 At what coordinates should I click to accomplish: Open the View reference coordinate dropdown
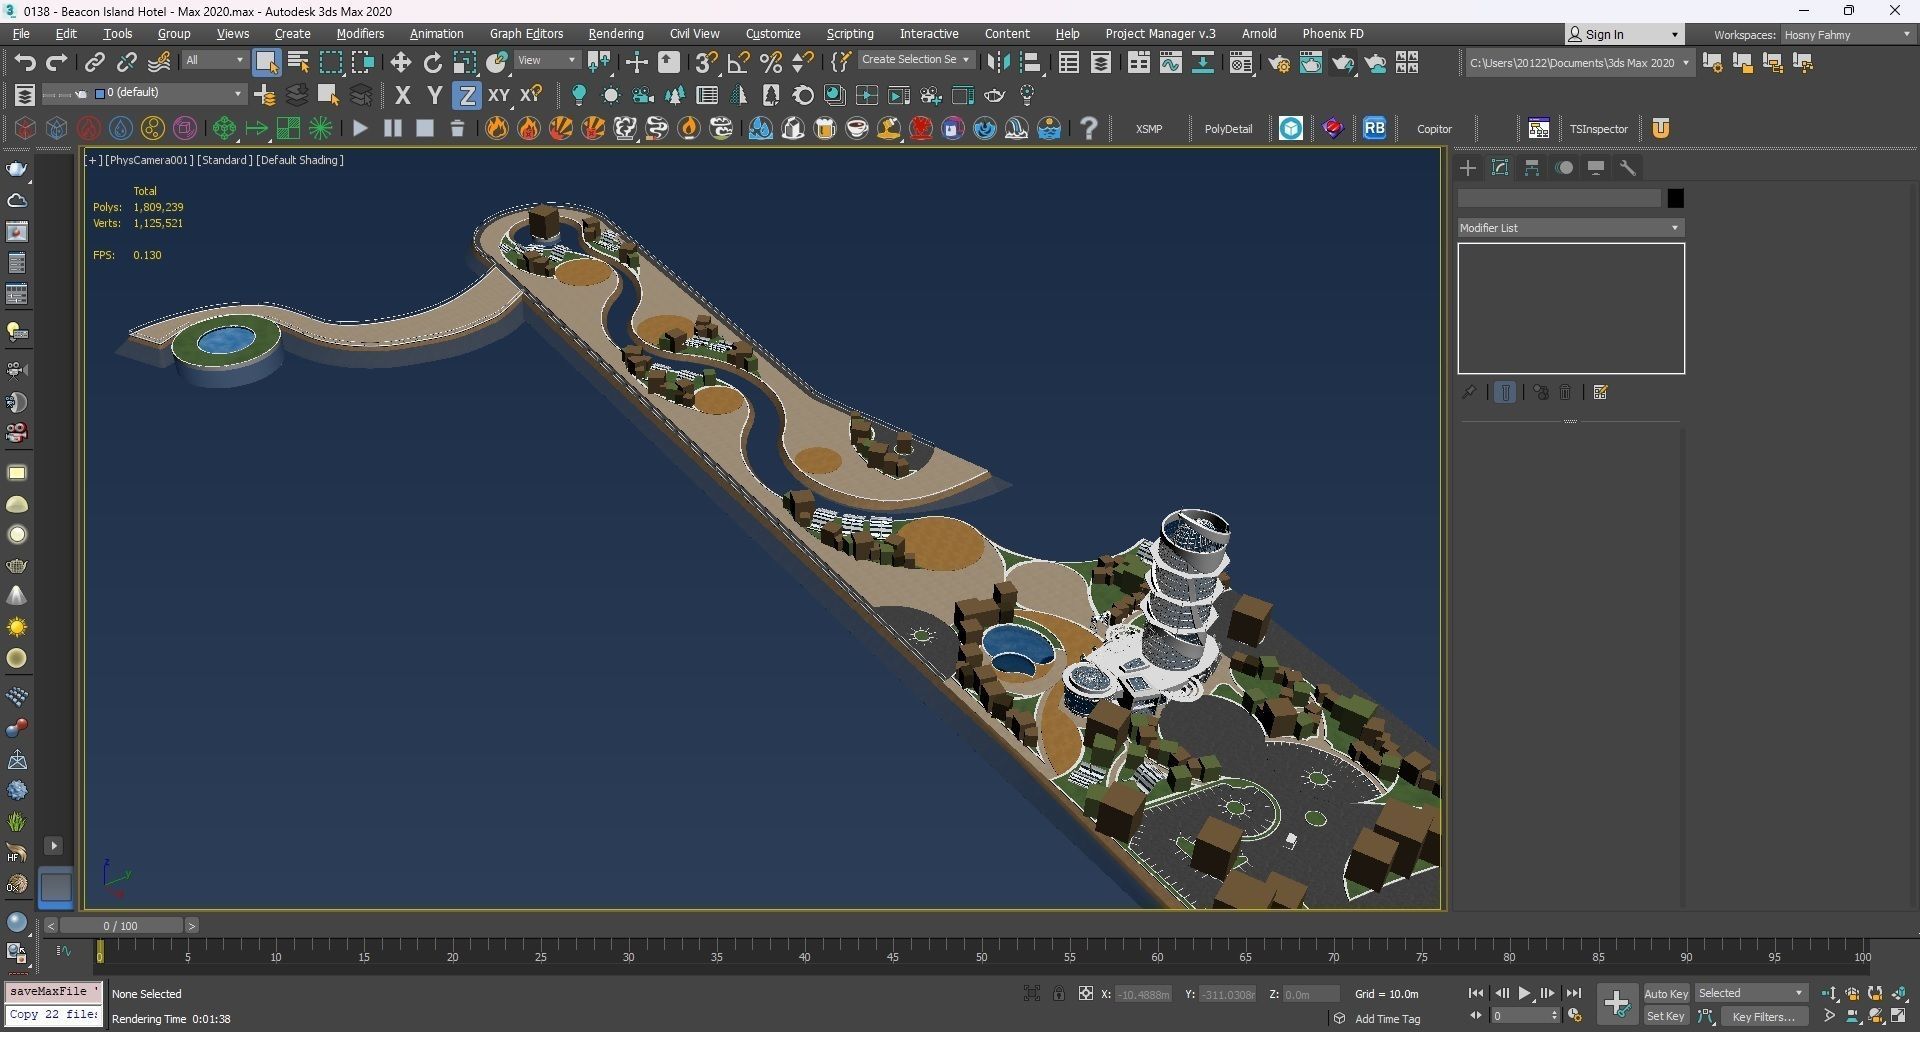coord(546,61)
